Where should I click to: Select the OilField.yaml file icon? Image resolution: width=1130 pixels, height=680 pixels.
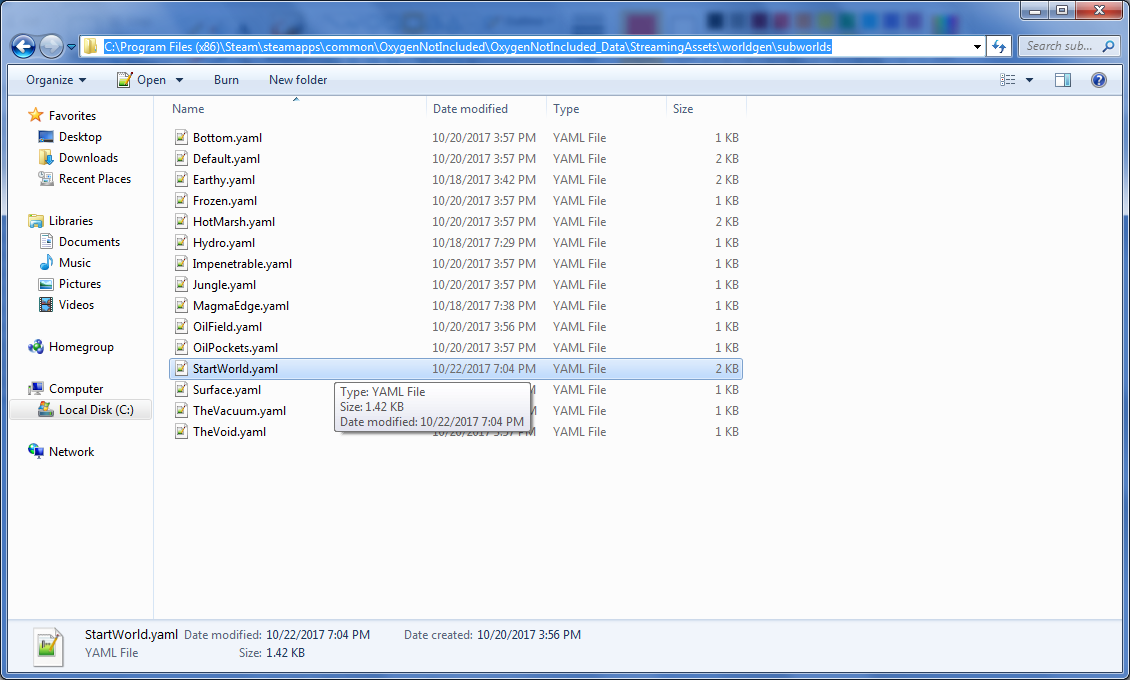[x=181, y=326]
